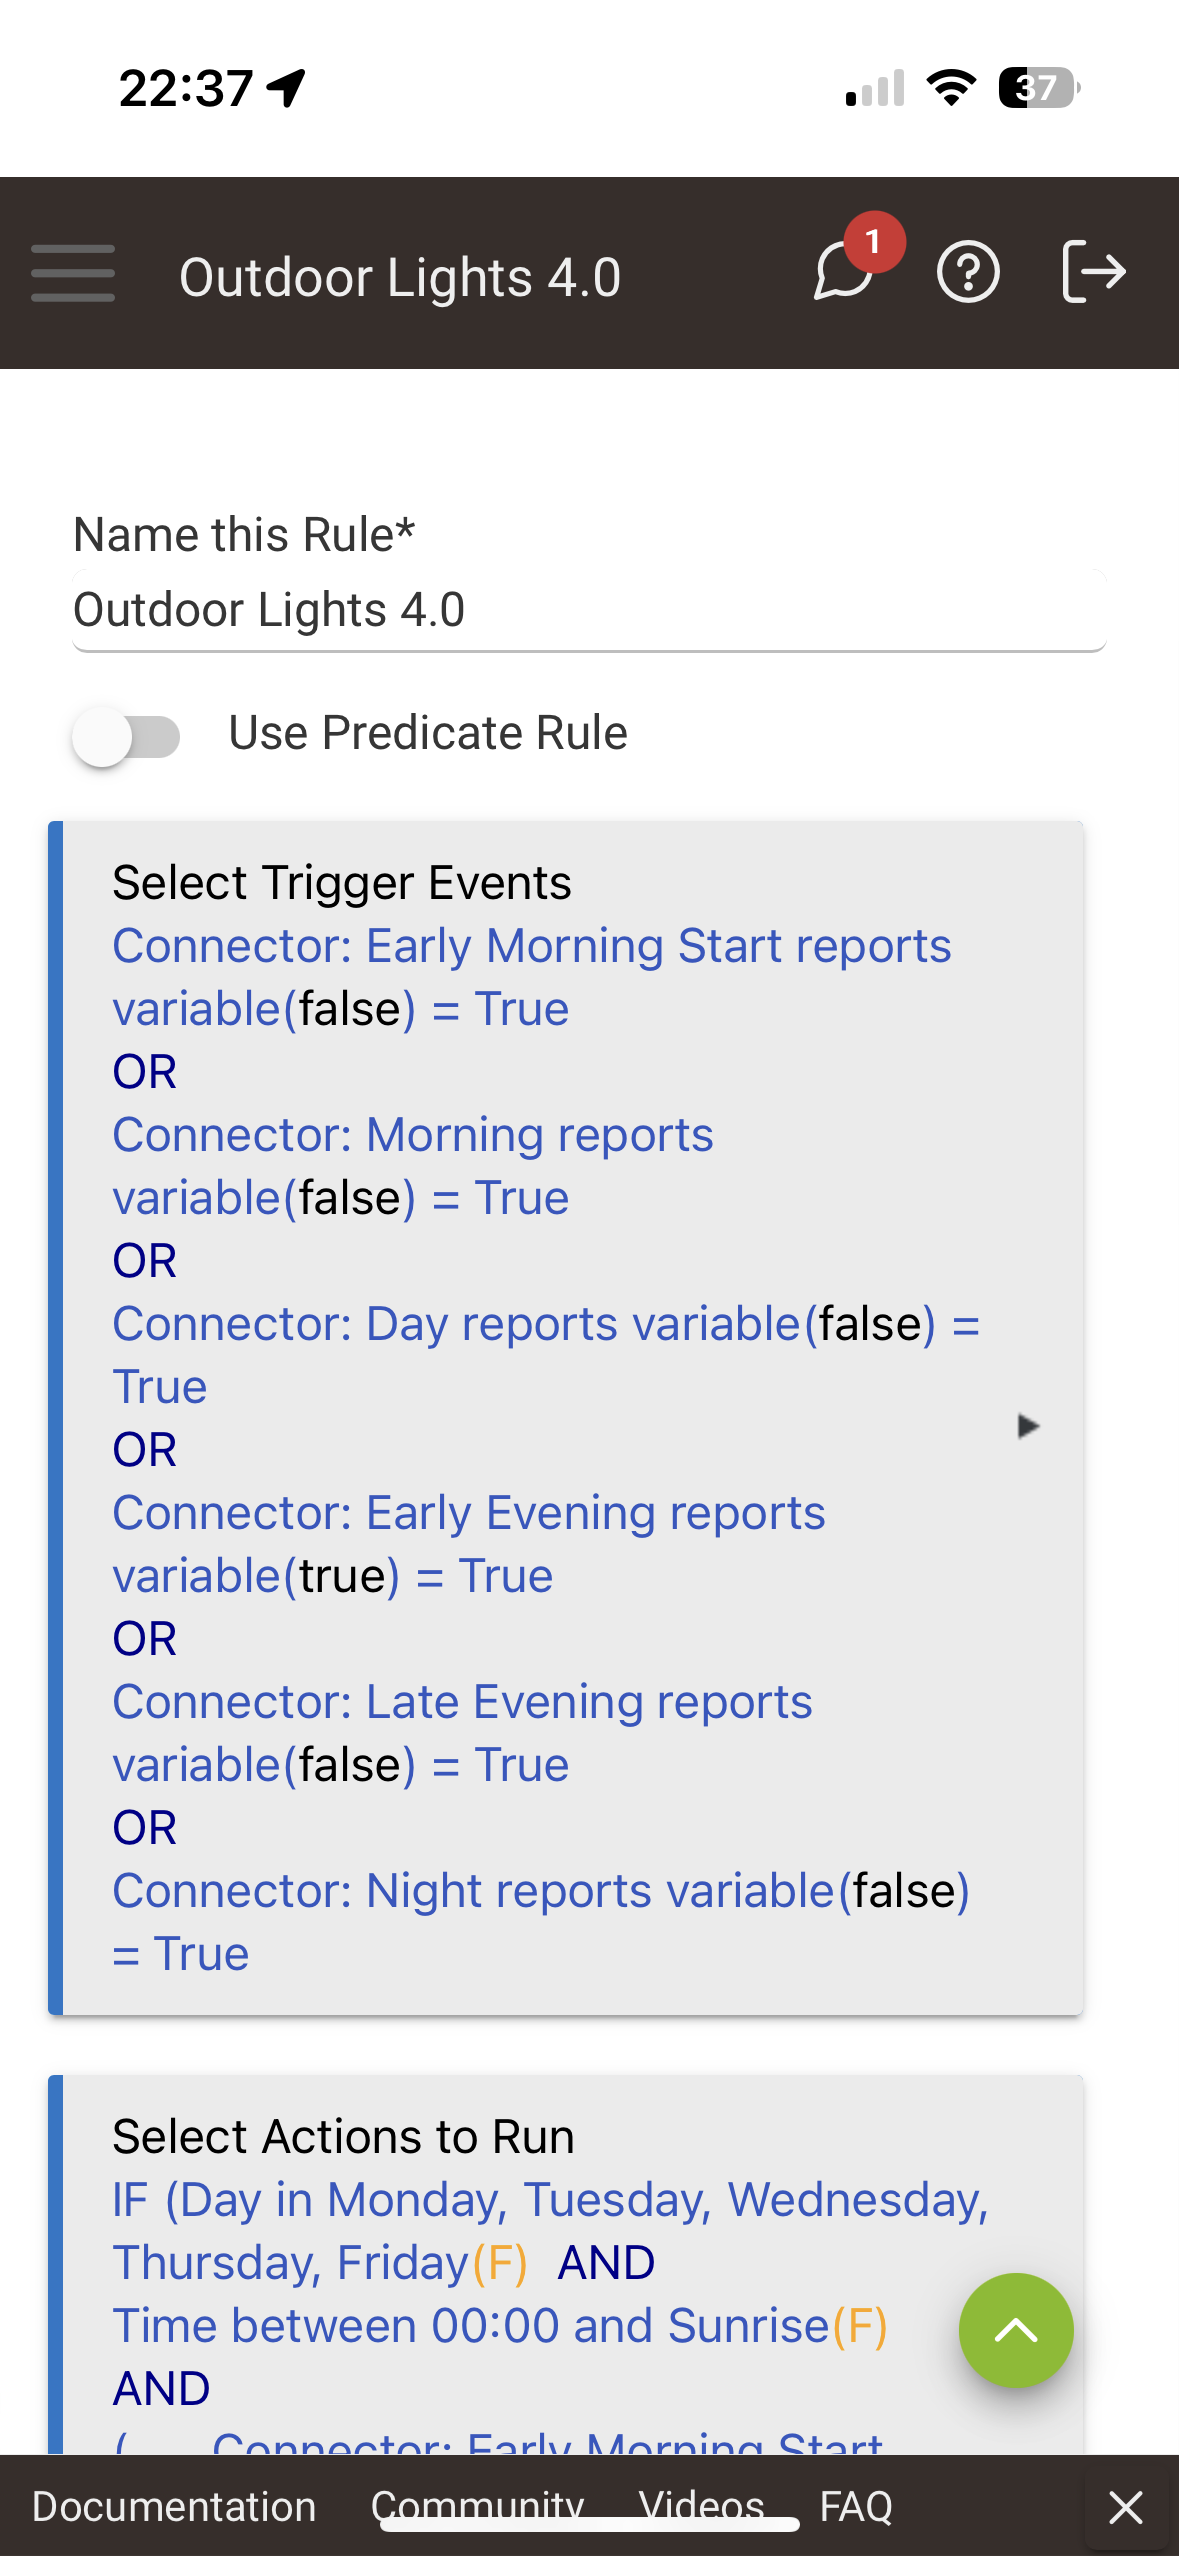The image size is (1179, 2556).
Task: Open the Documentation link
Action: tap(174, 2507)
